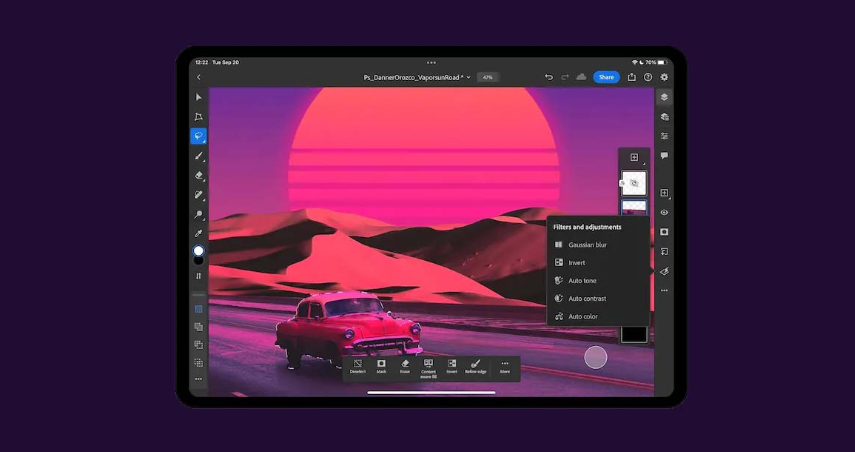Redo the last undone action

pos(565,77)
